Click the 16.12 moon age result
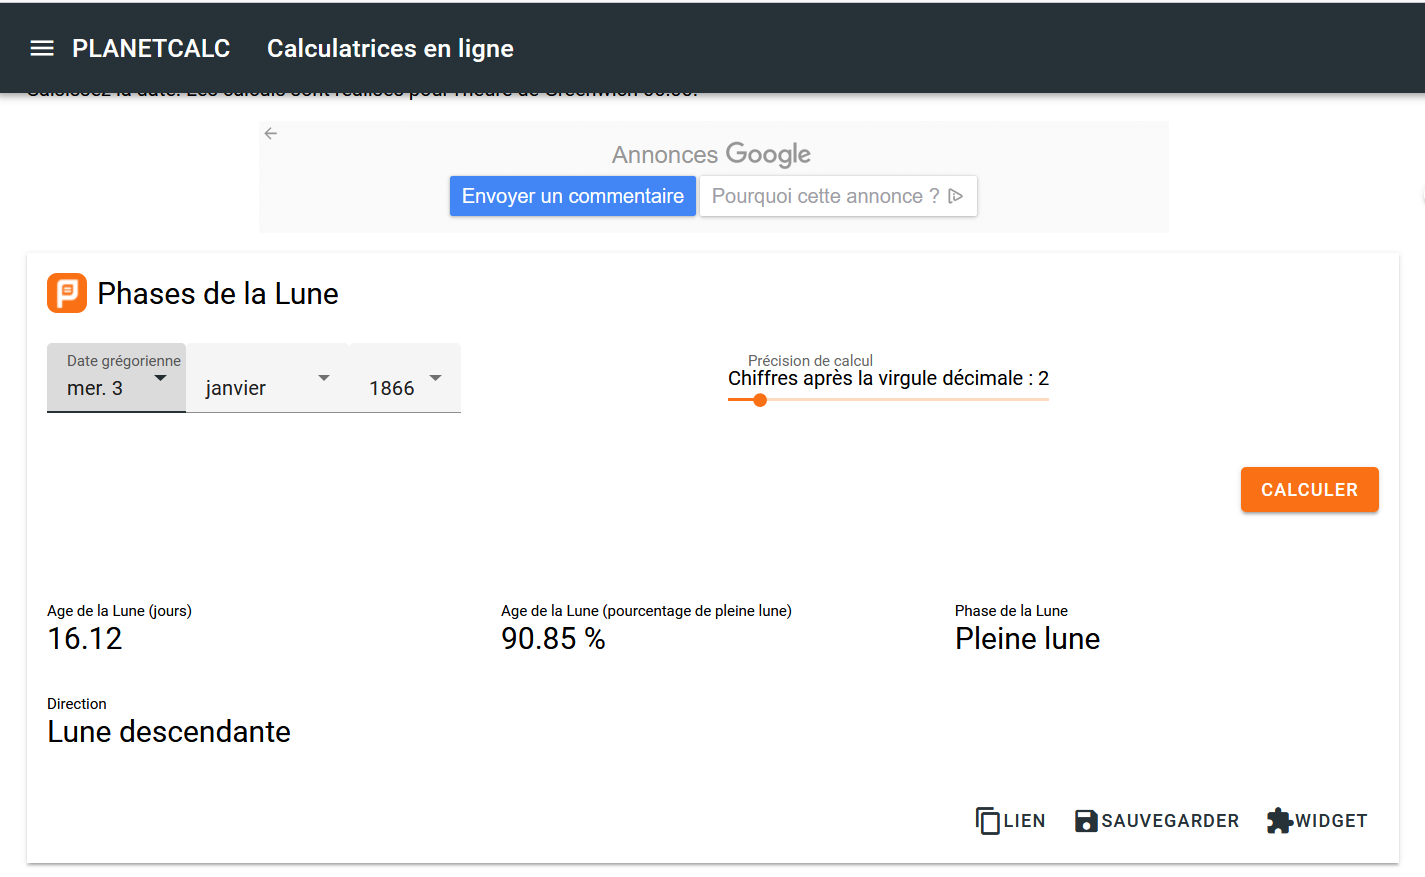1425x877 pixels. (85, 639)
